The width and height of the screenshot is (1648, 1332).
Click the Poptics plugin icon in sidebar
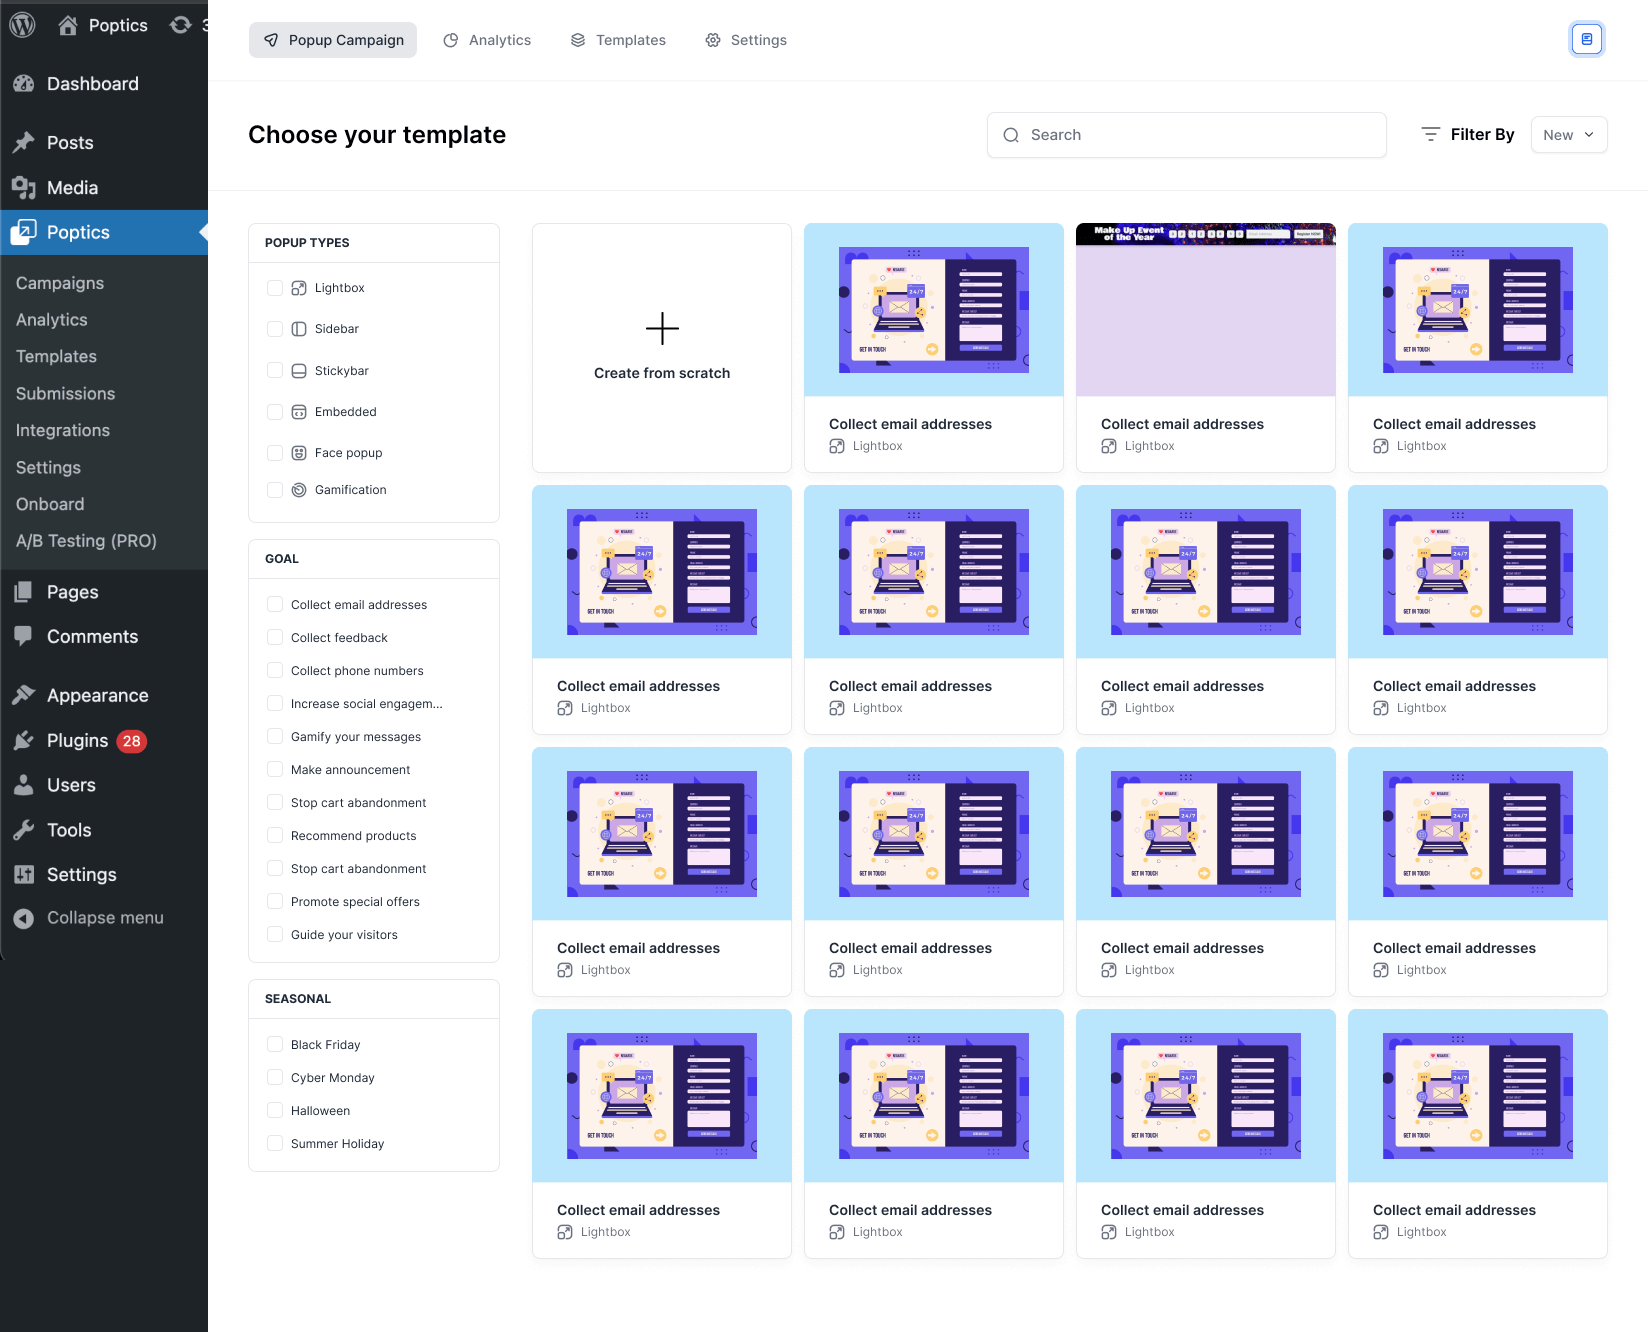point(24,232)
